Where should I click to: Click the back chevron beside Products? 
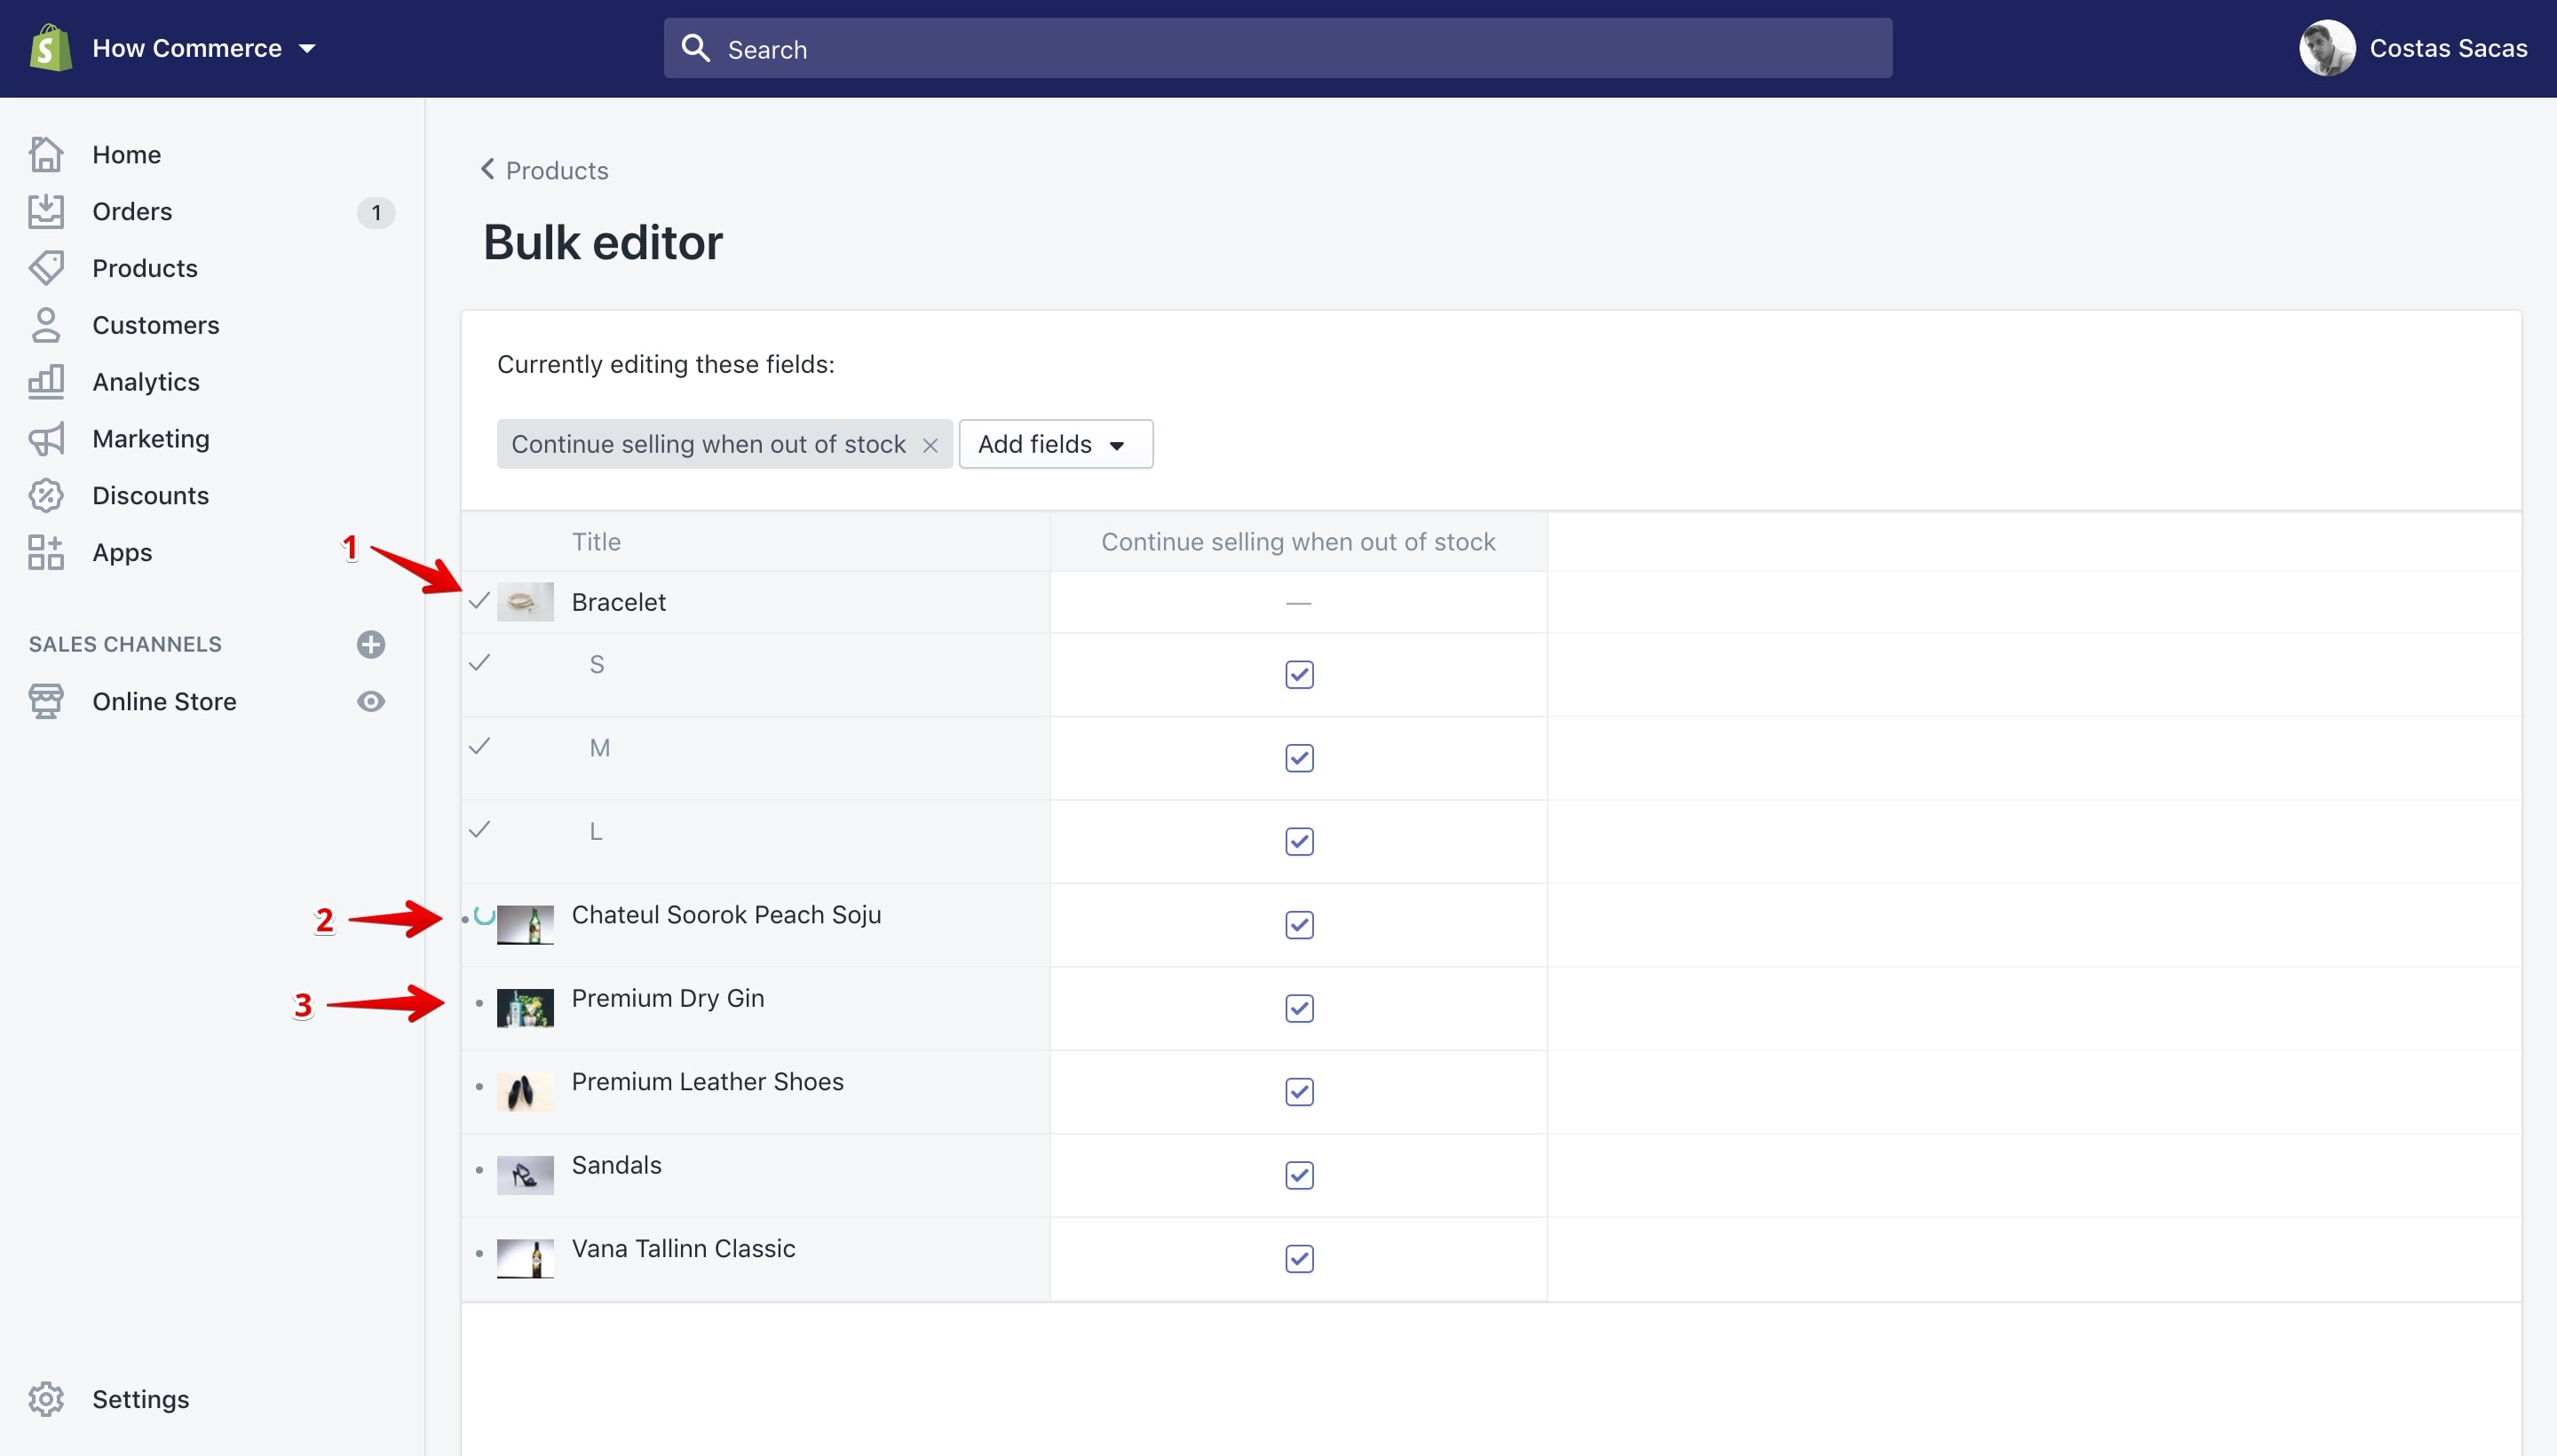pos(488,169)
